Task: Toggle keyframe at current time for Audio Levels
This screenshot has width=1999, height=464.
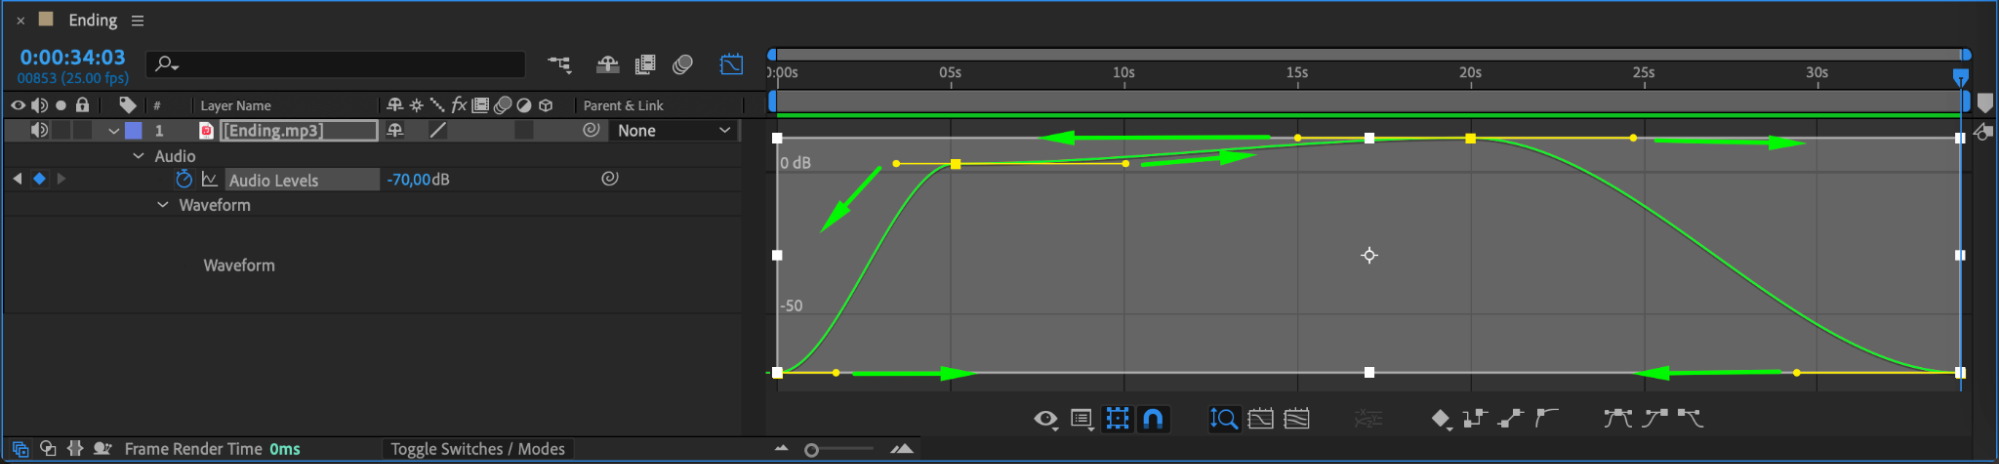Action: 39,179
